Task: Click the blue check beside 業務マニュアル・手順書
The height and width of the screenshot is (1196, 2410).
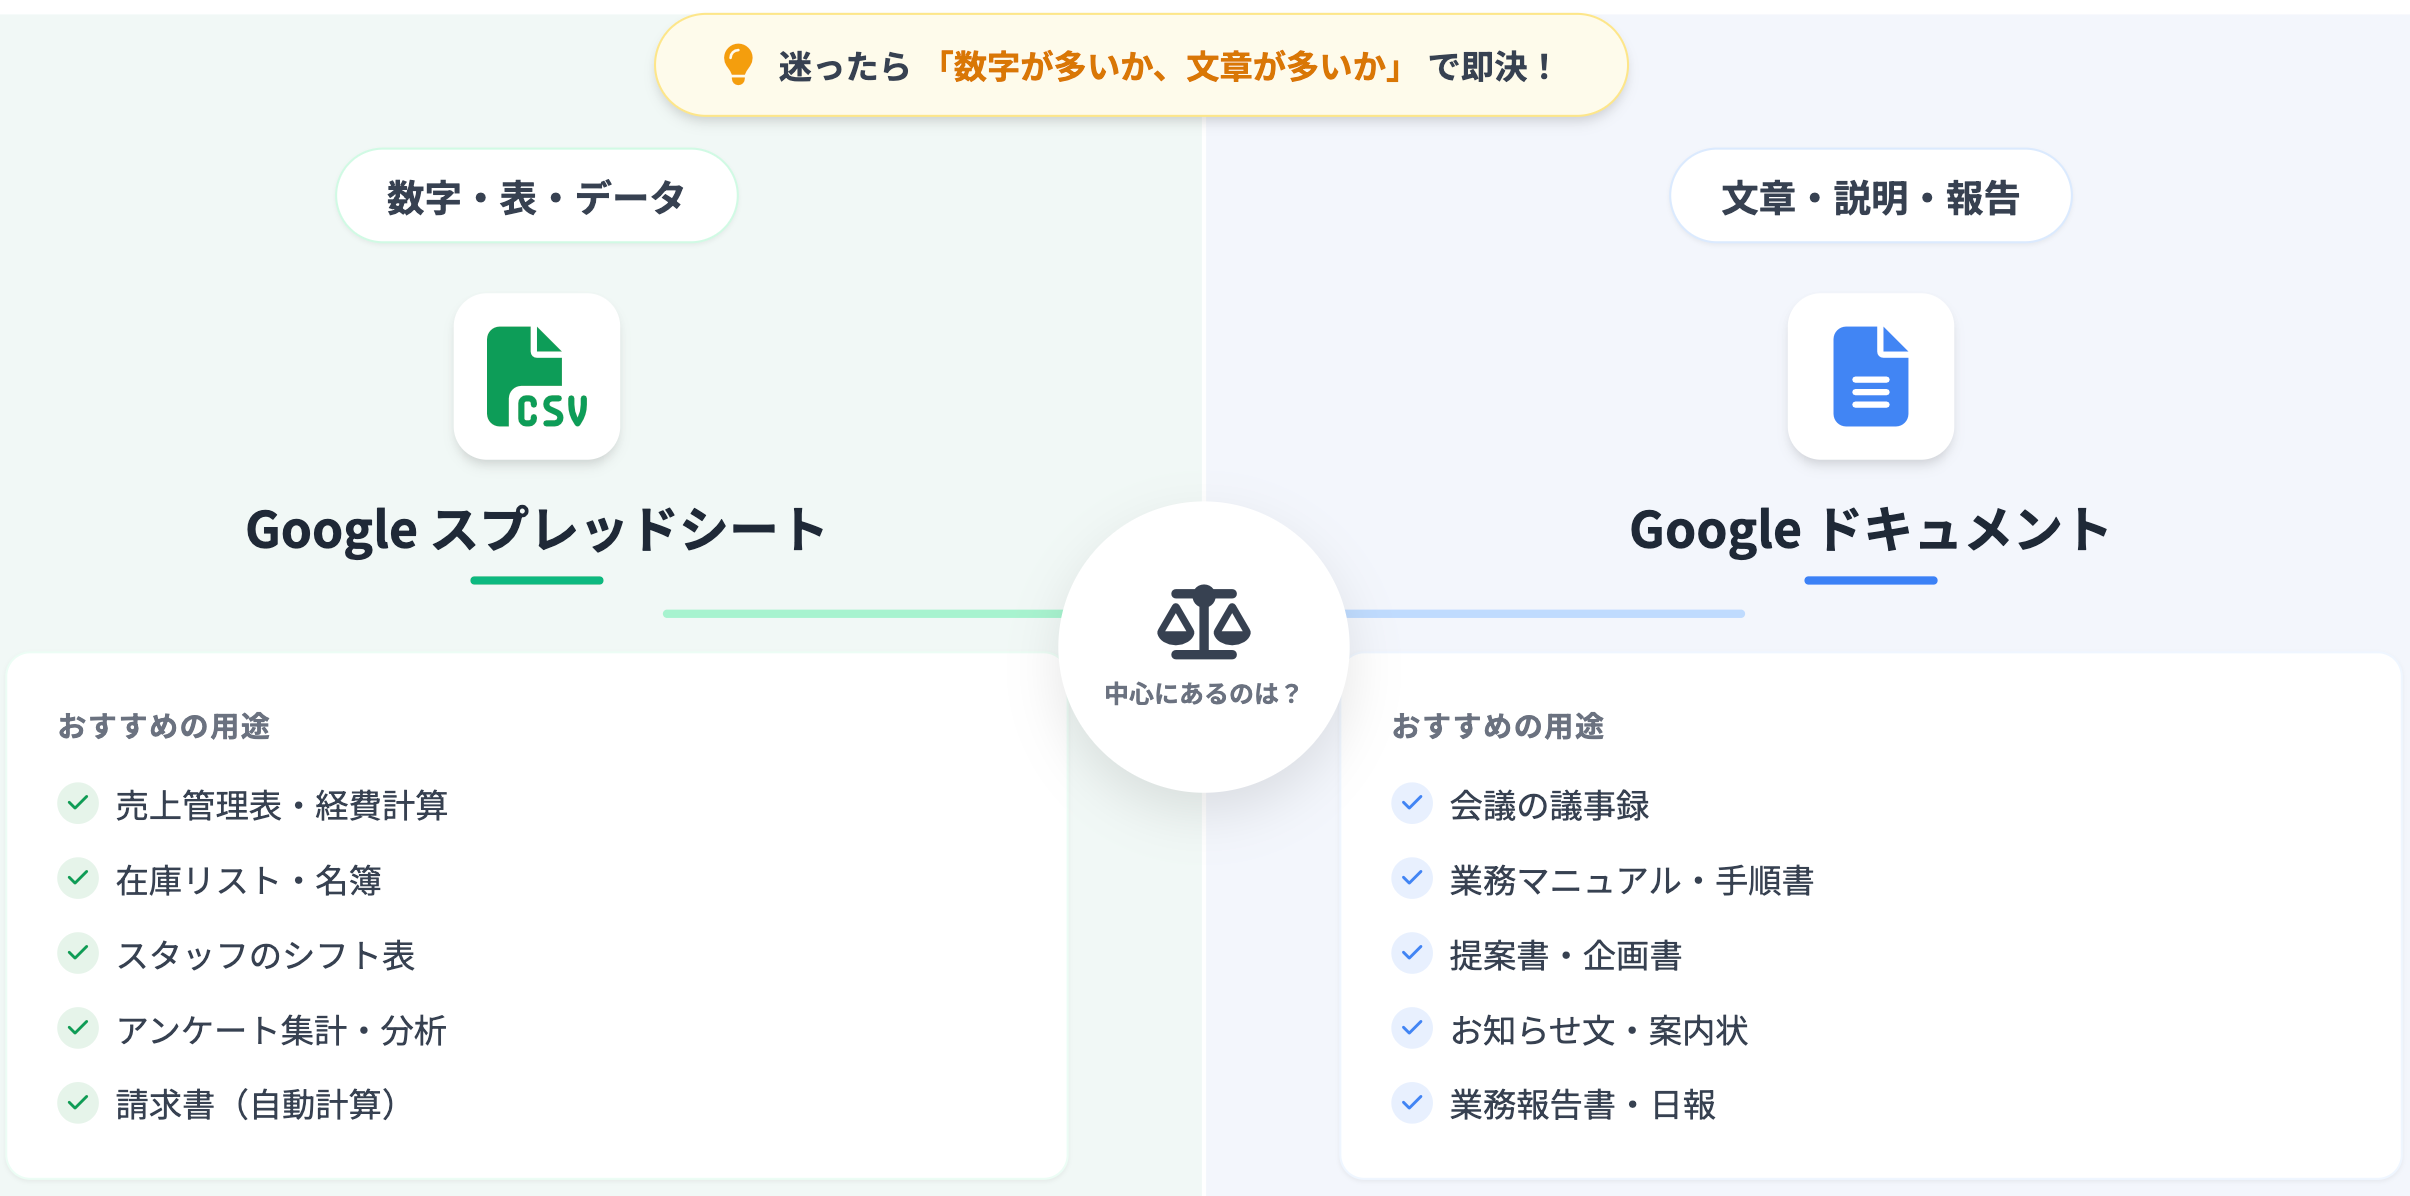Action: pyautogui.click(x=1412, y=878)
